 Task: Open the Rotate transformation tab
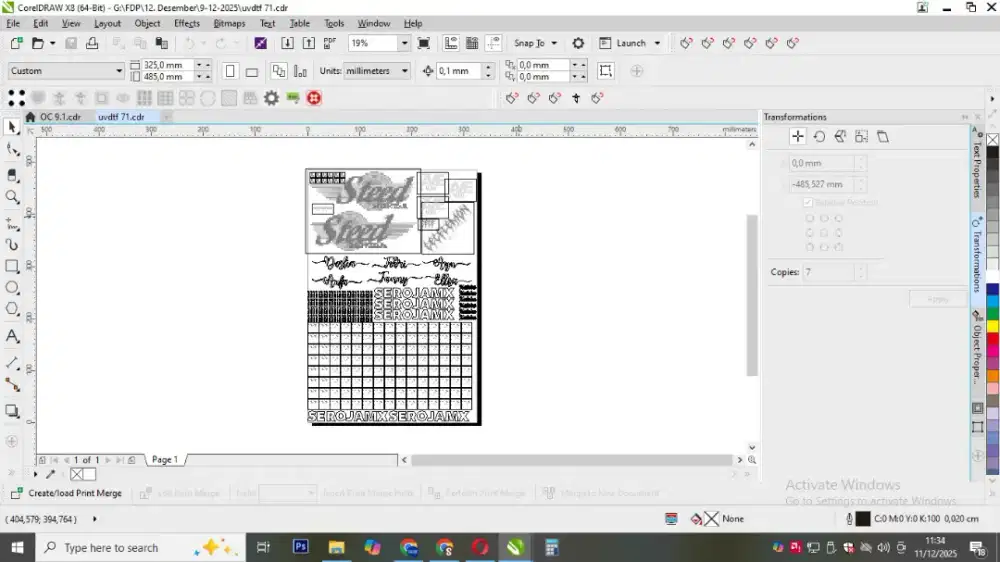click(x=820, y=137)
